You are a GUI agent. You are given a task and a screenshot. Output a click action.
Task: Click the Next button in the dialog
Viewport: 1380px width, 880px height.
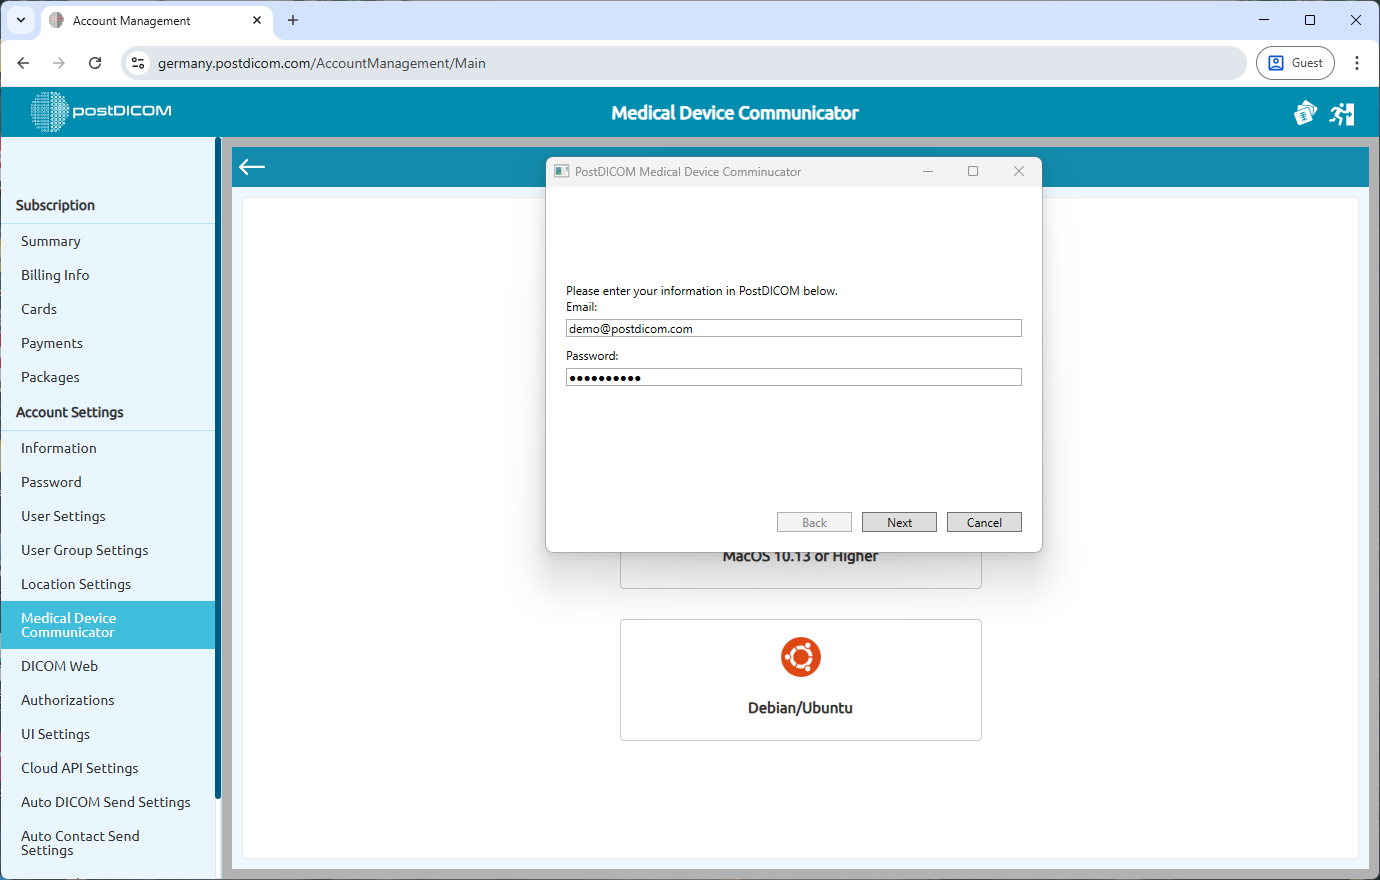[x=899, y=521]
